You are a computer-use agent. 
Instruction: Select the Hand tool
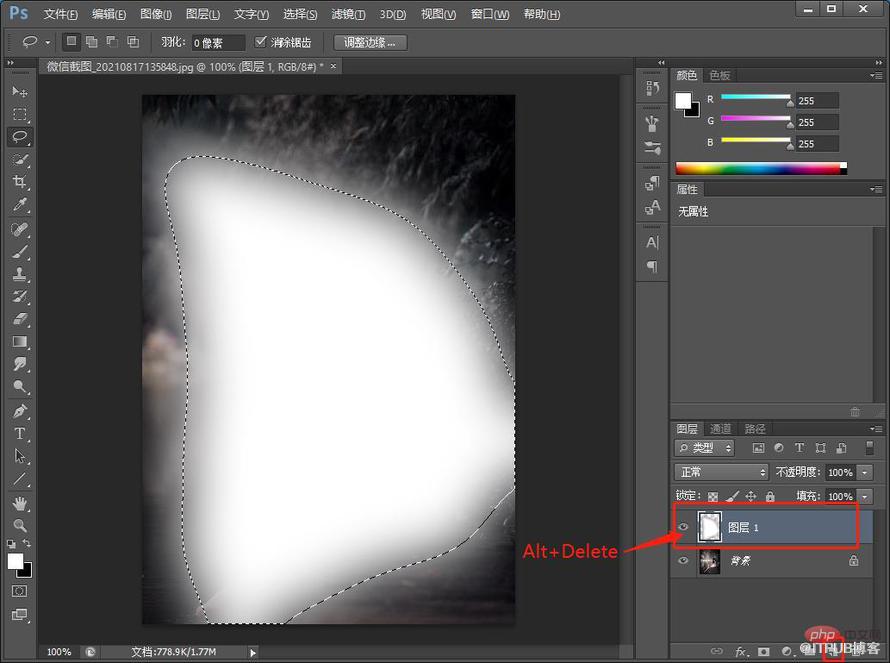pyautogui.click(x=20, y=503)
